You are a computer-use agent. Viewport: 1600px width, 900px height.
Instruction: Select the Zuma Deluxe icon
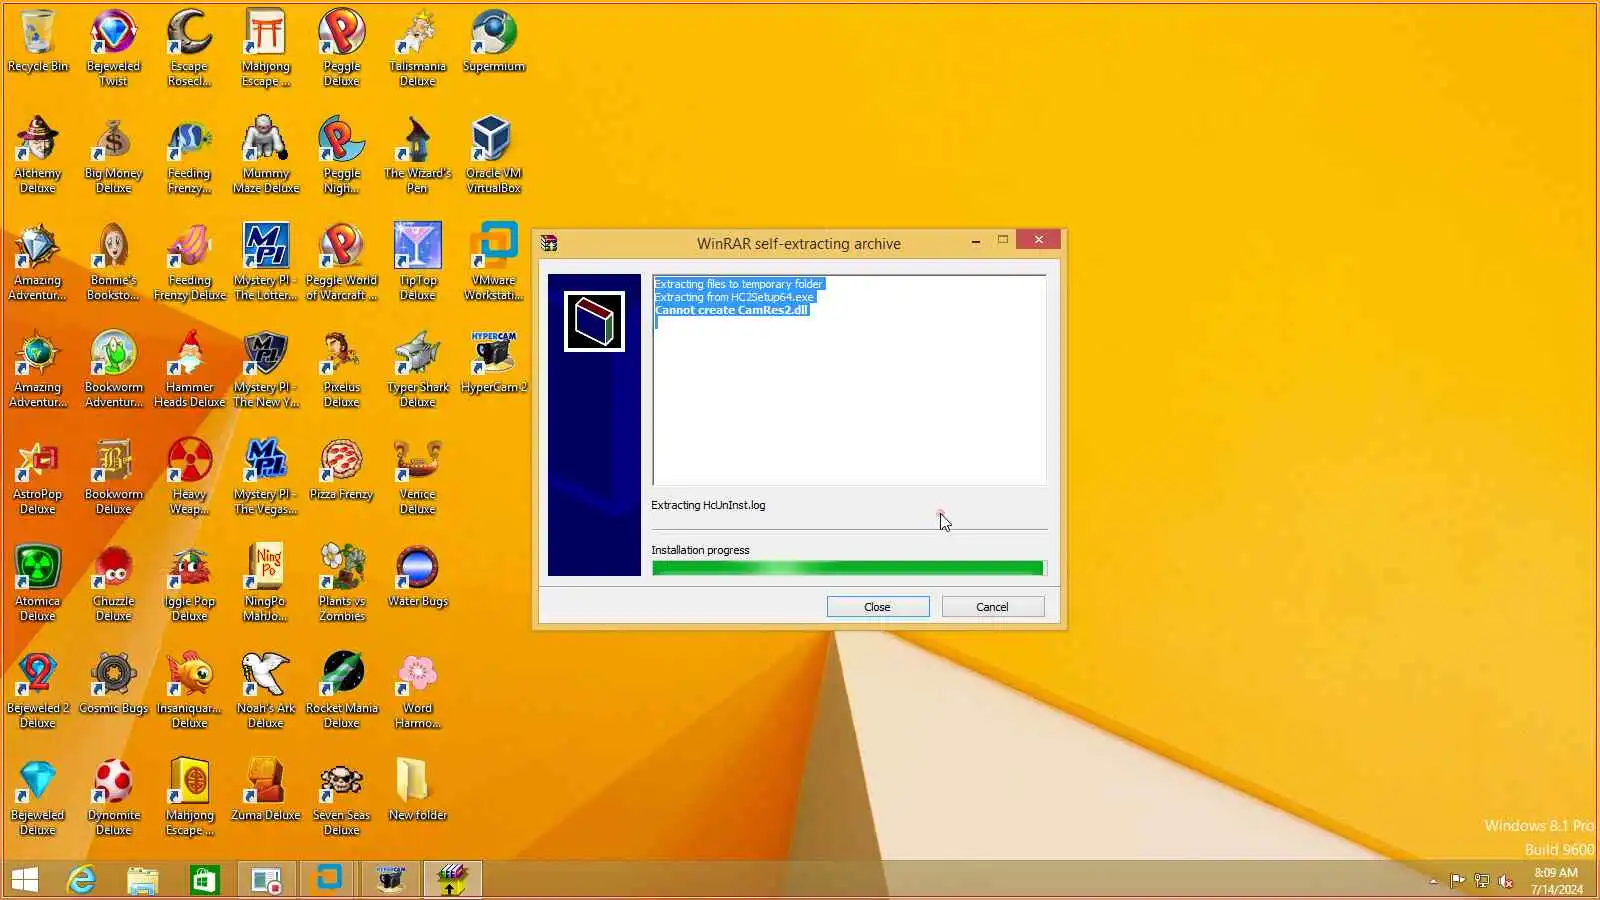(x=266, y=791)
